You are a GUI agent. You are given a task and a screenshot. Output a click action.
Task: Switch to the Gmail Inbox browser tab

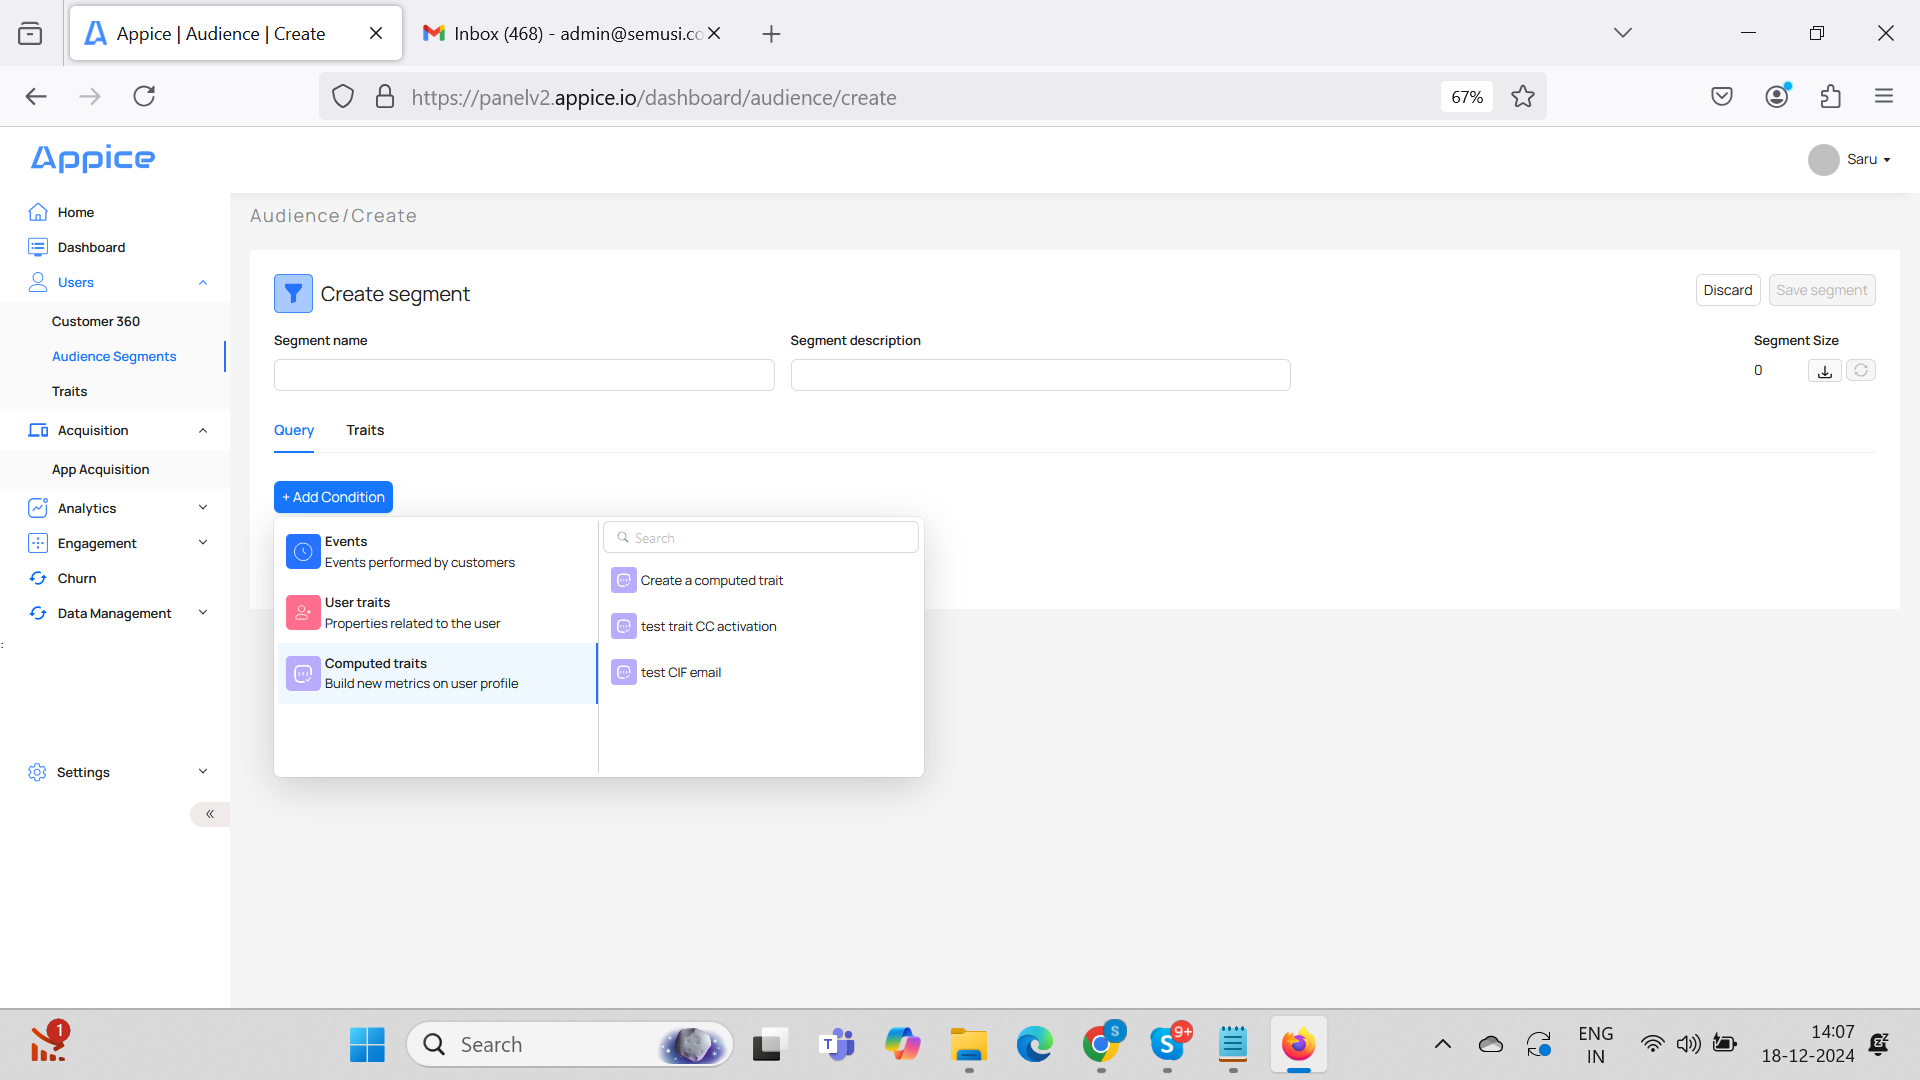click(x=562, y=33)
